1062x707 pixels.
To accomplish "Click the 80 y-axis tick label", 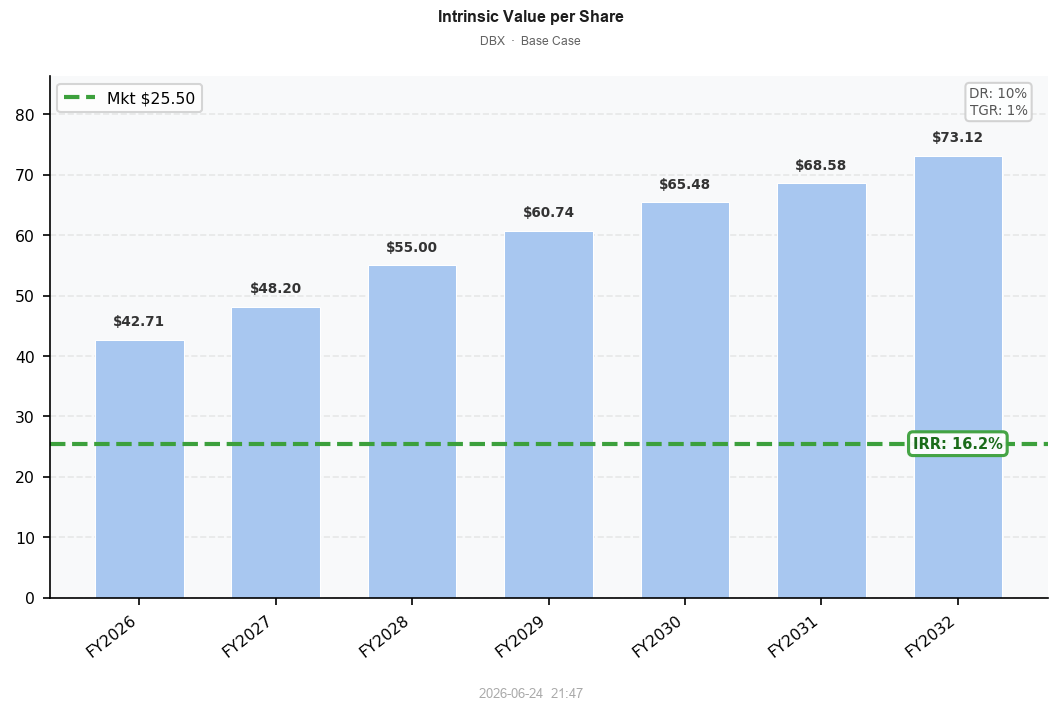I will tap(24, 115).
